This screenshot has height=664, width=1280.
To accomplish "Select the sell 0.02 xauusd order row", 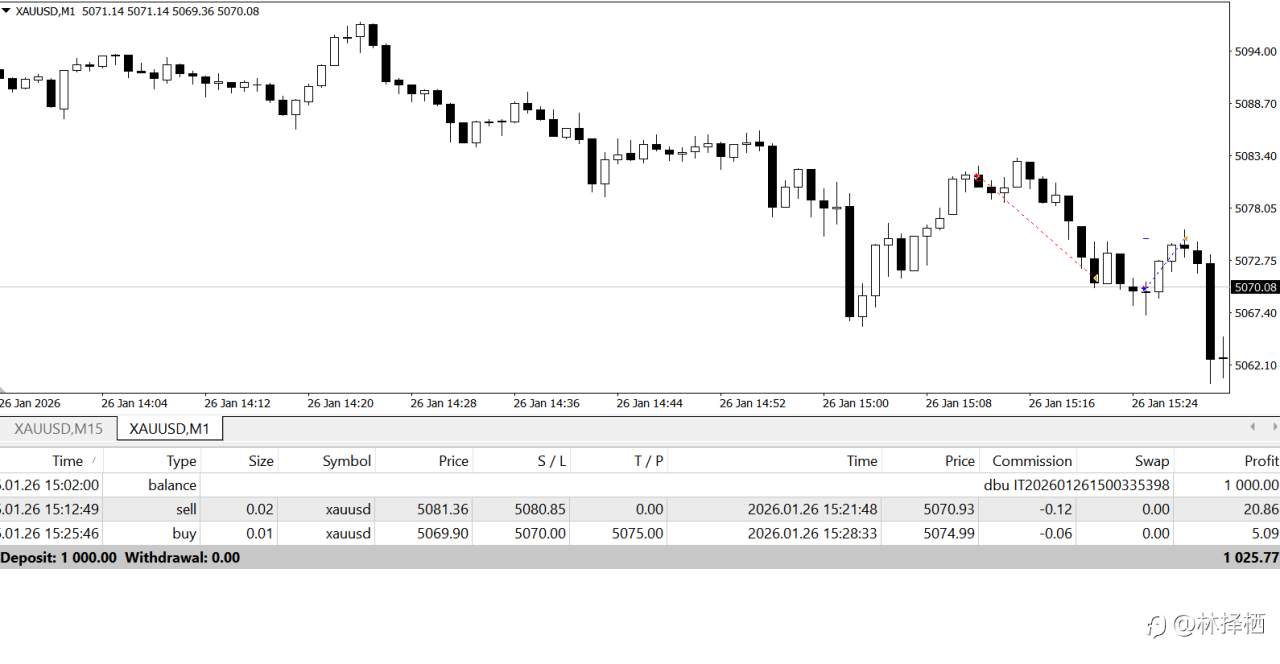I will 640,509.
